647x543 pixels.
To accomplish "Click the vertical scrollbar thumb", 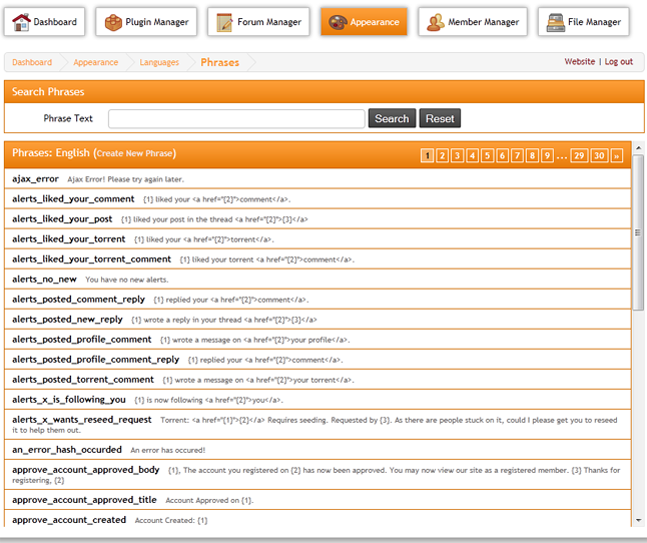I will click(638, 232).
